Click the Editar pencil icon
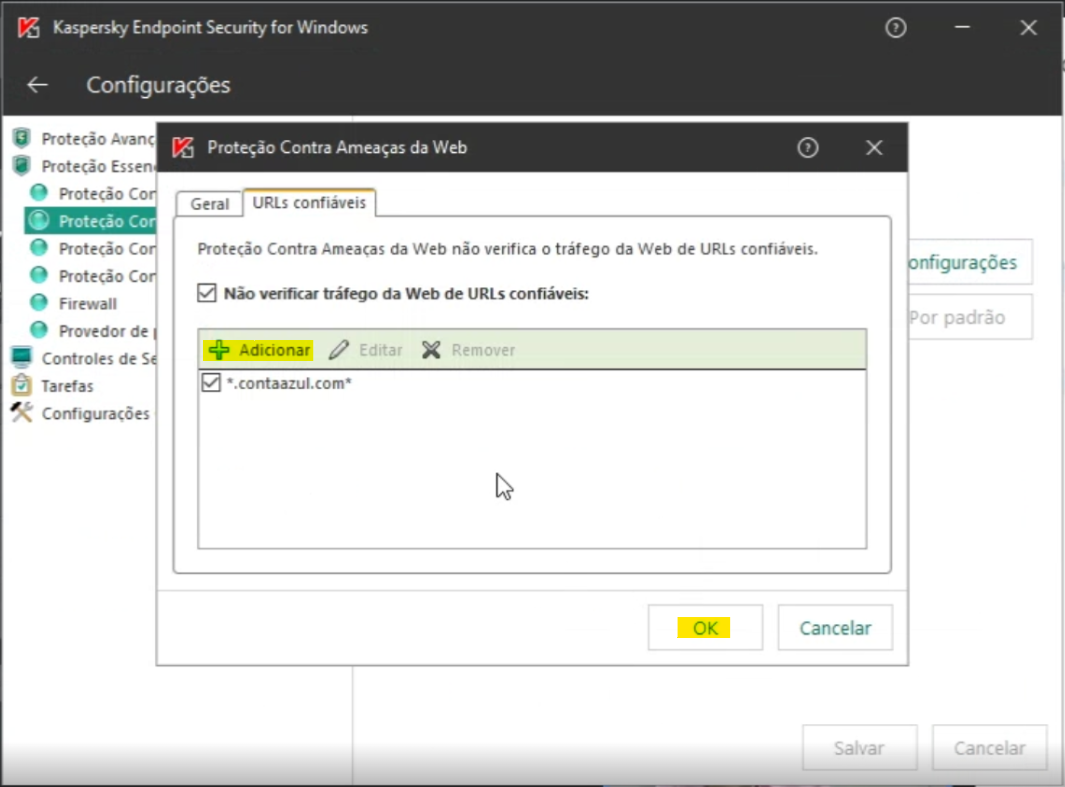This screenshot has height=787, width=1065. coord(338,350)
